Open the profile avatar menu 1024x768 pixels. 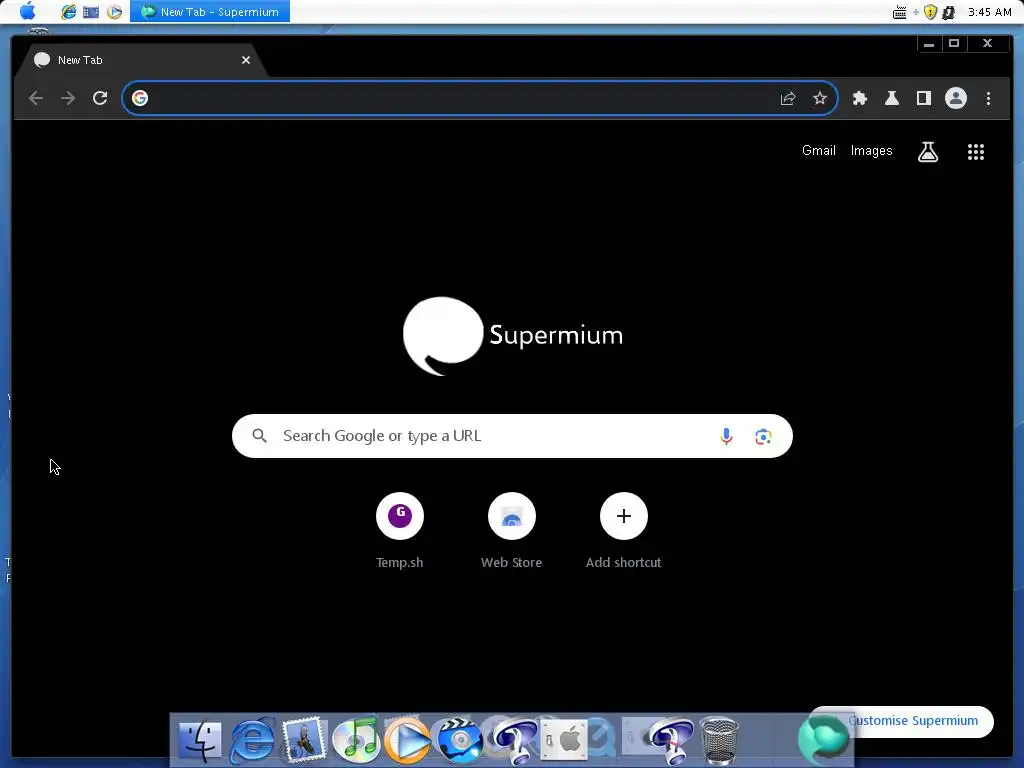955,98
